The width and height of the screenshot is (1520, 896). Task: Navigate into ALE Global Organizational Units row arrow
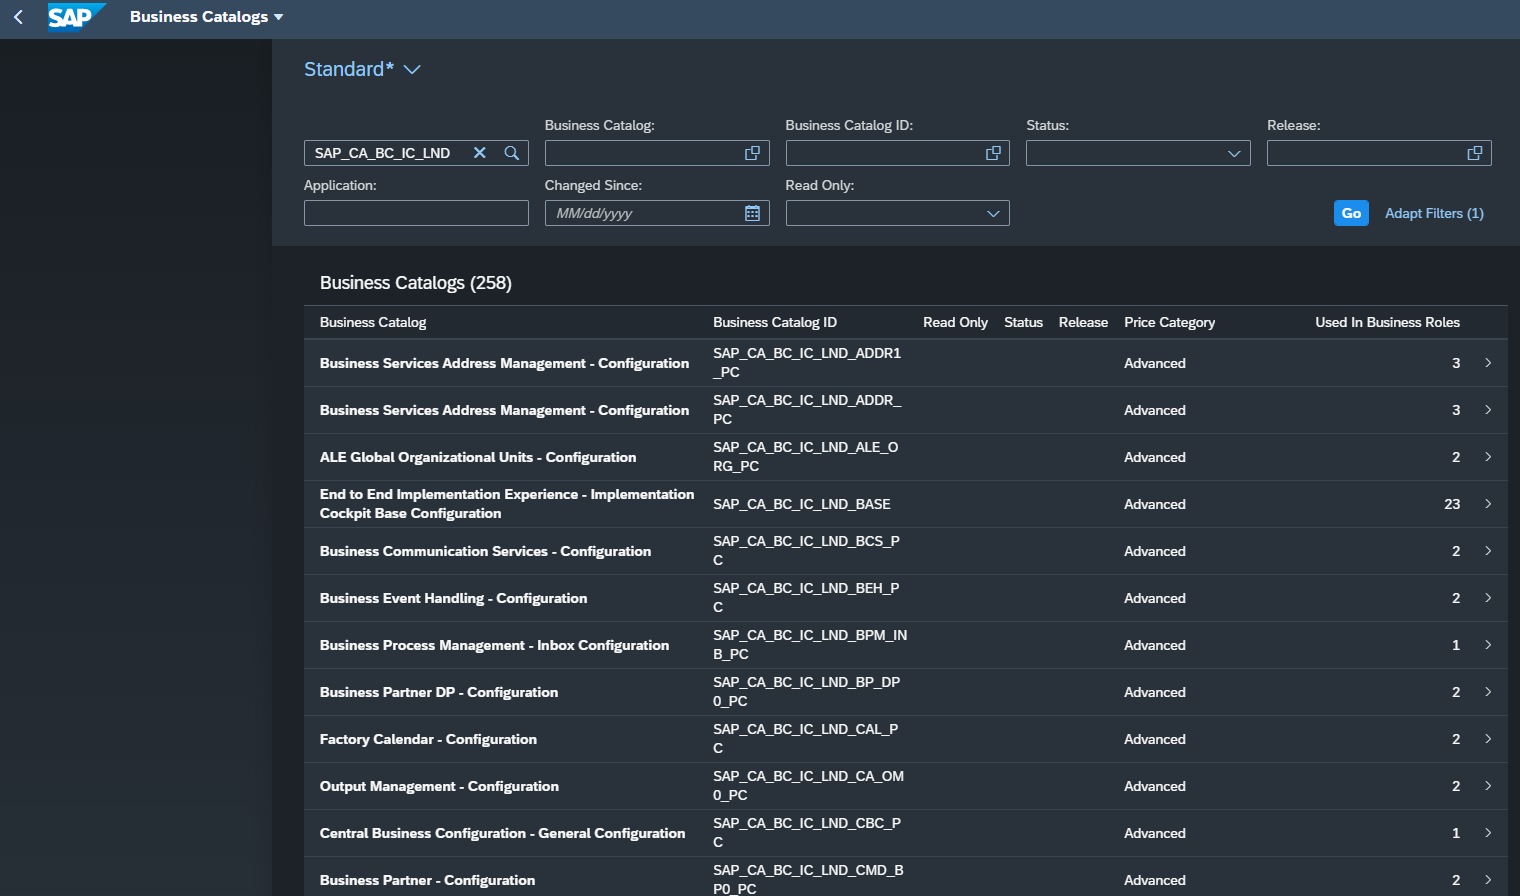tap(1488, 457)
